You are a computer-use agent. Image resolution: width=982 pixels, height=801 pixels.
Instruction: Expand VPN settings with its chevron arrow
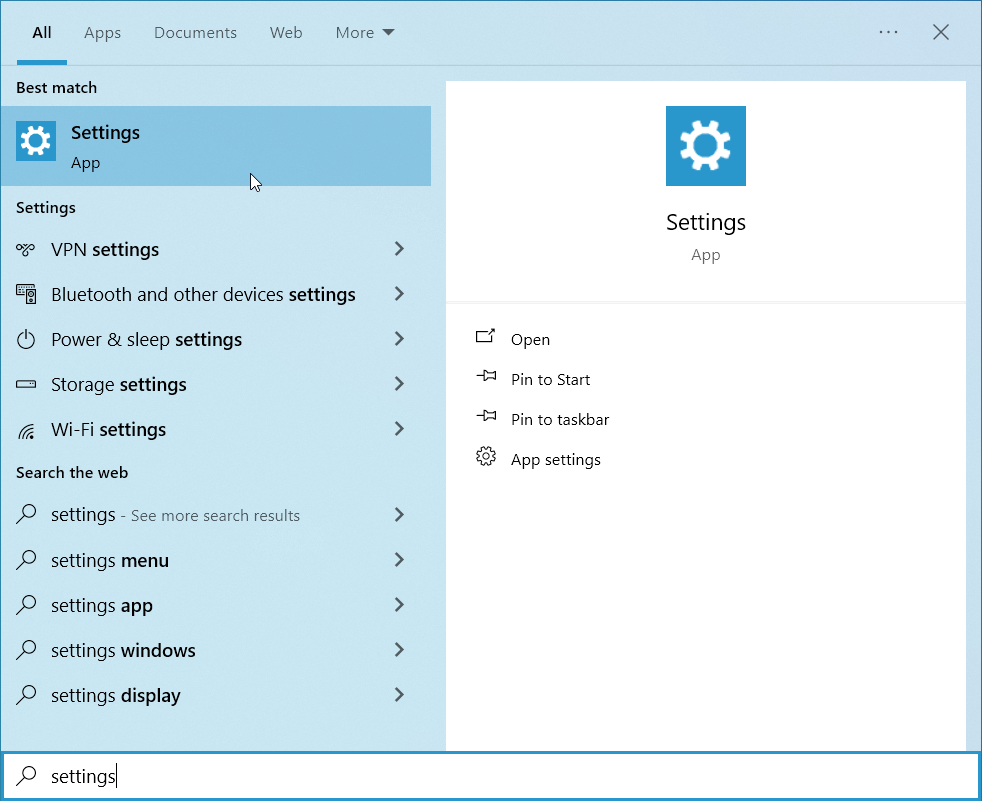pos(399,249)
